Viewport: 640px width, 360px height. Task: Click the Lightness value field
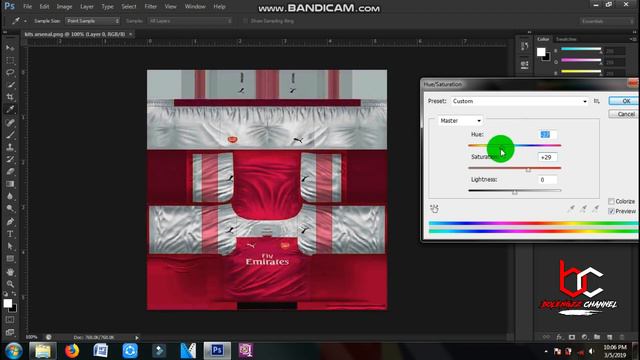(547, 180)
